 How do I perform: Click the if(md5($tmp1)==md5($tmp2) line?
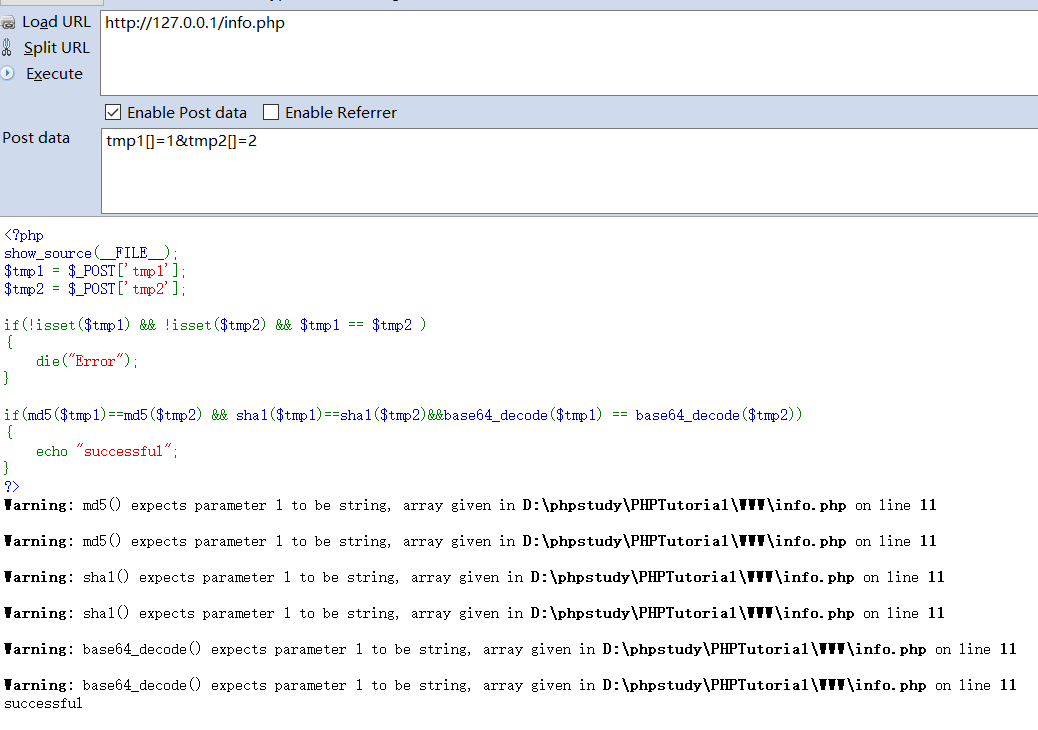tap(403, 415)
